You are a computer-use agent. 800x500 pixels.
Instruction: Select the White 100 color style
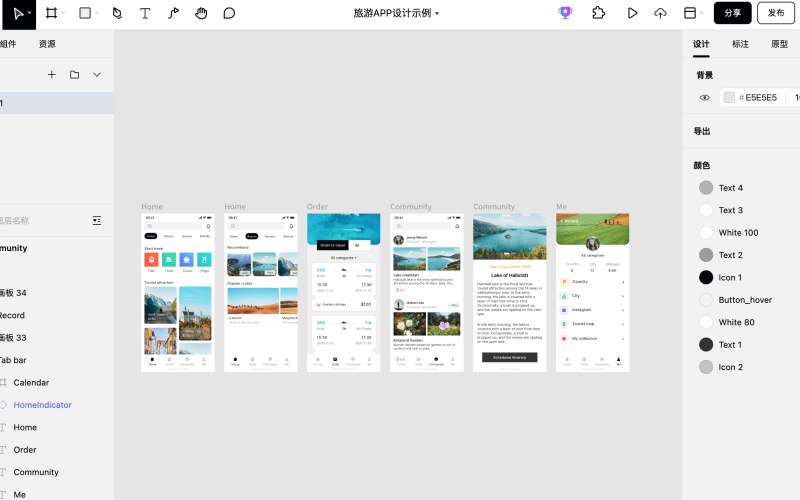coord(738,232)
